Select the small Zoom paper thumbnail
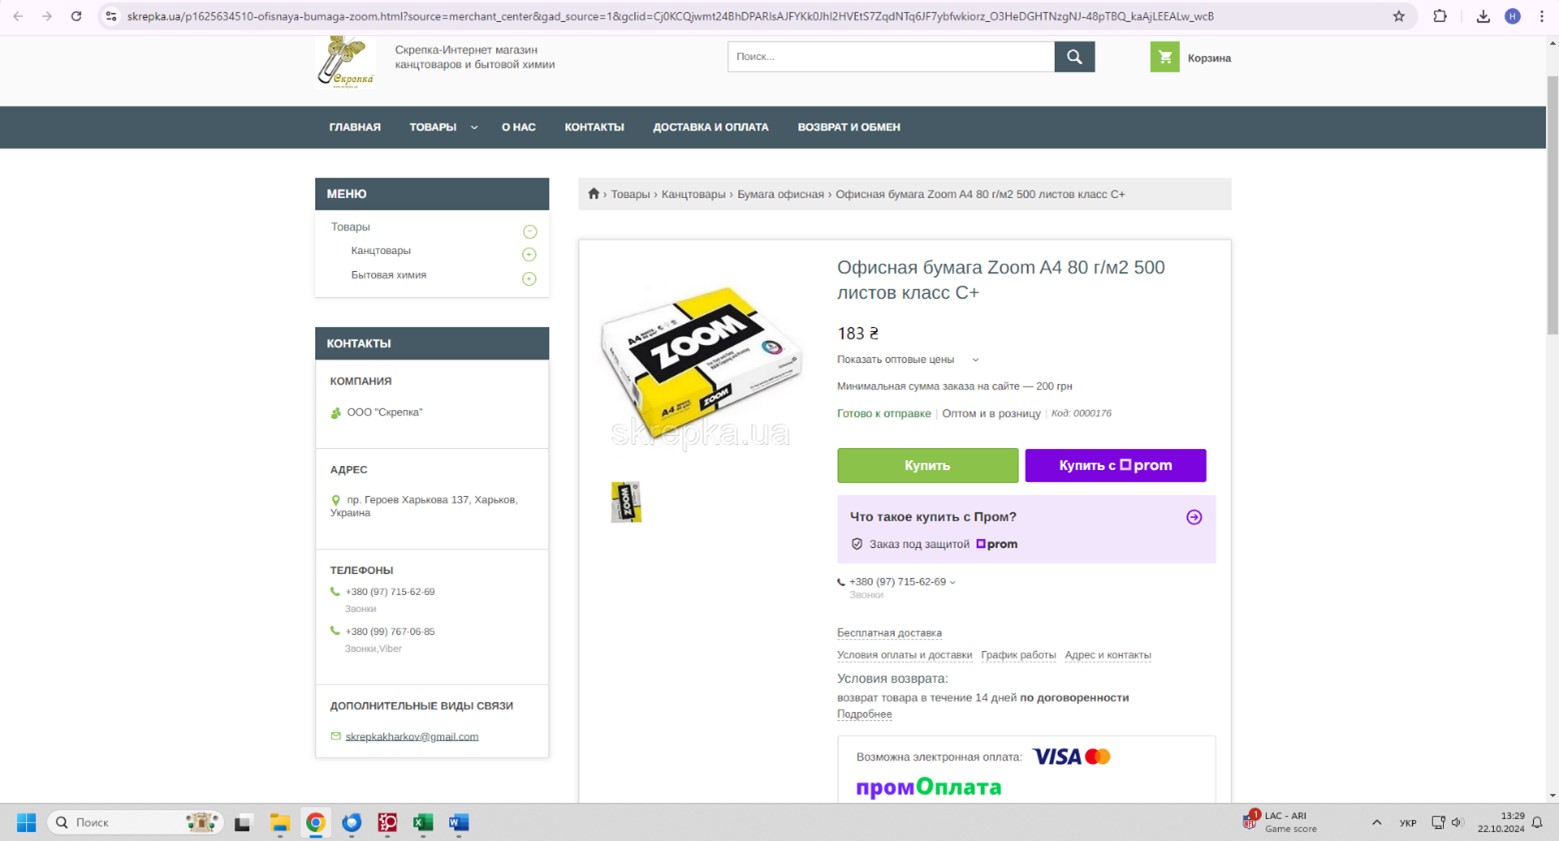The image size is (1559, 841). (626, 502)
